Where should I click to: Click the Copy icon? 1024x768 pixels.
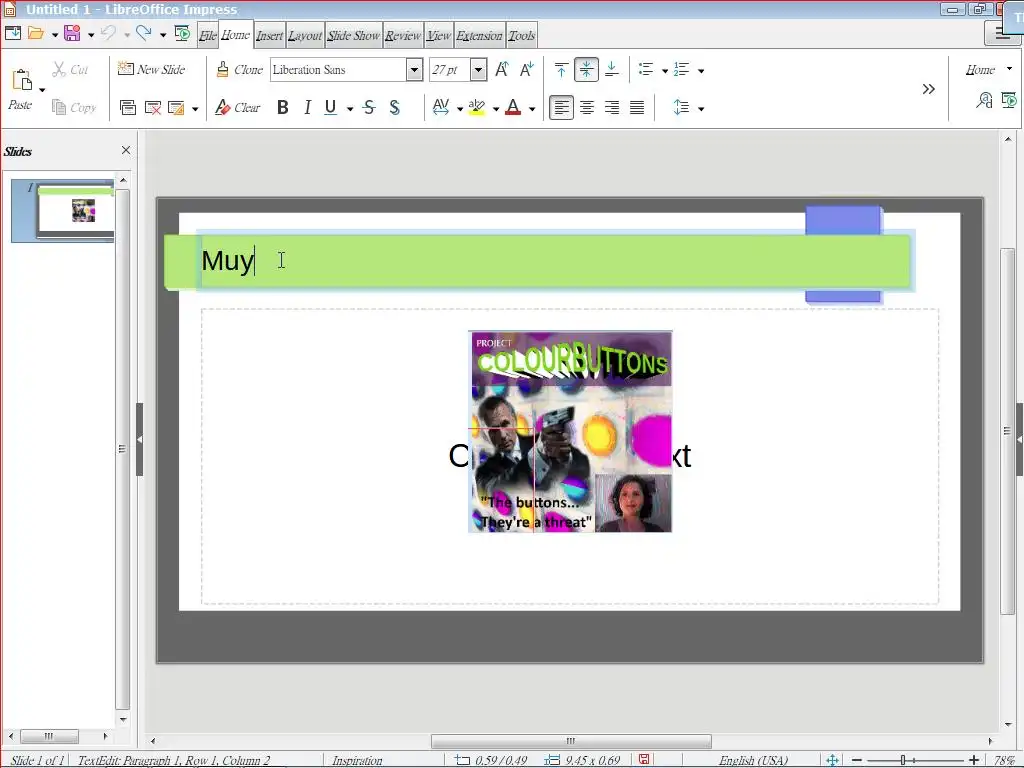pos(59,107)
